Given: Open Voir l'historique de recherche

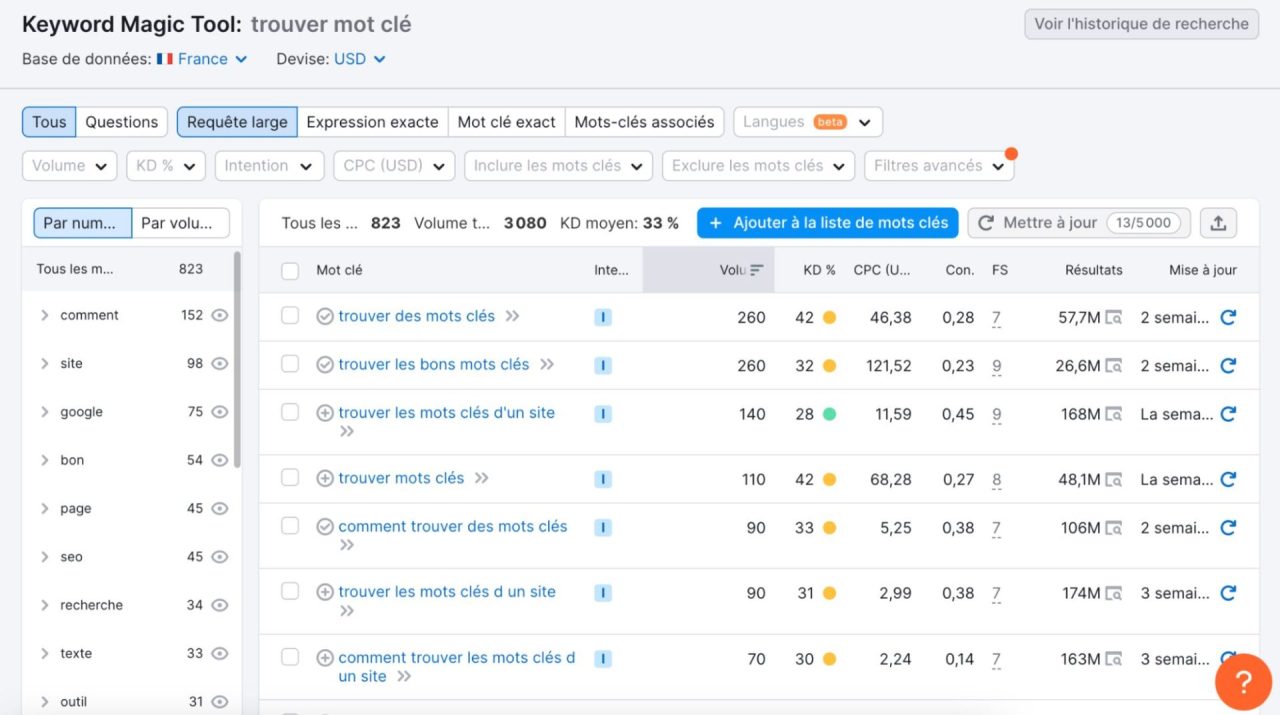Looking at the screenshot, I should [1140, 23].
